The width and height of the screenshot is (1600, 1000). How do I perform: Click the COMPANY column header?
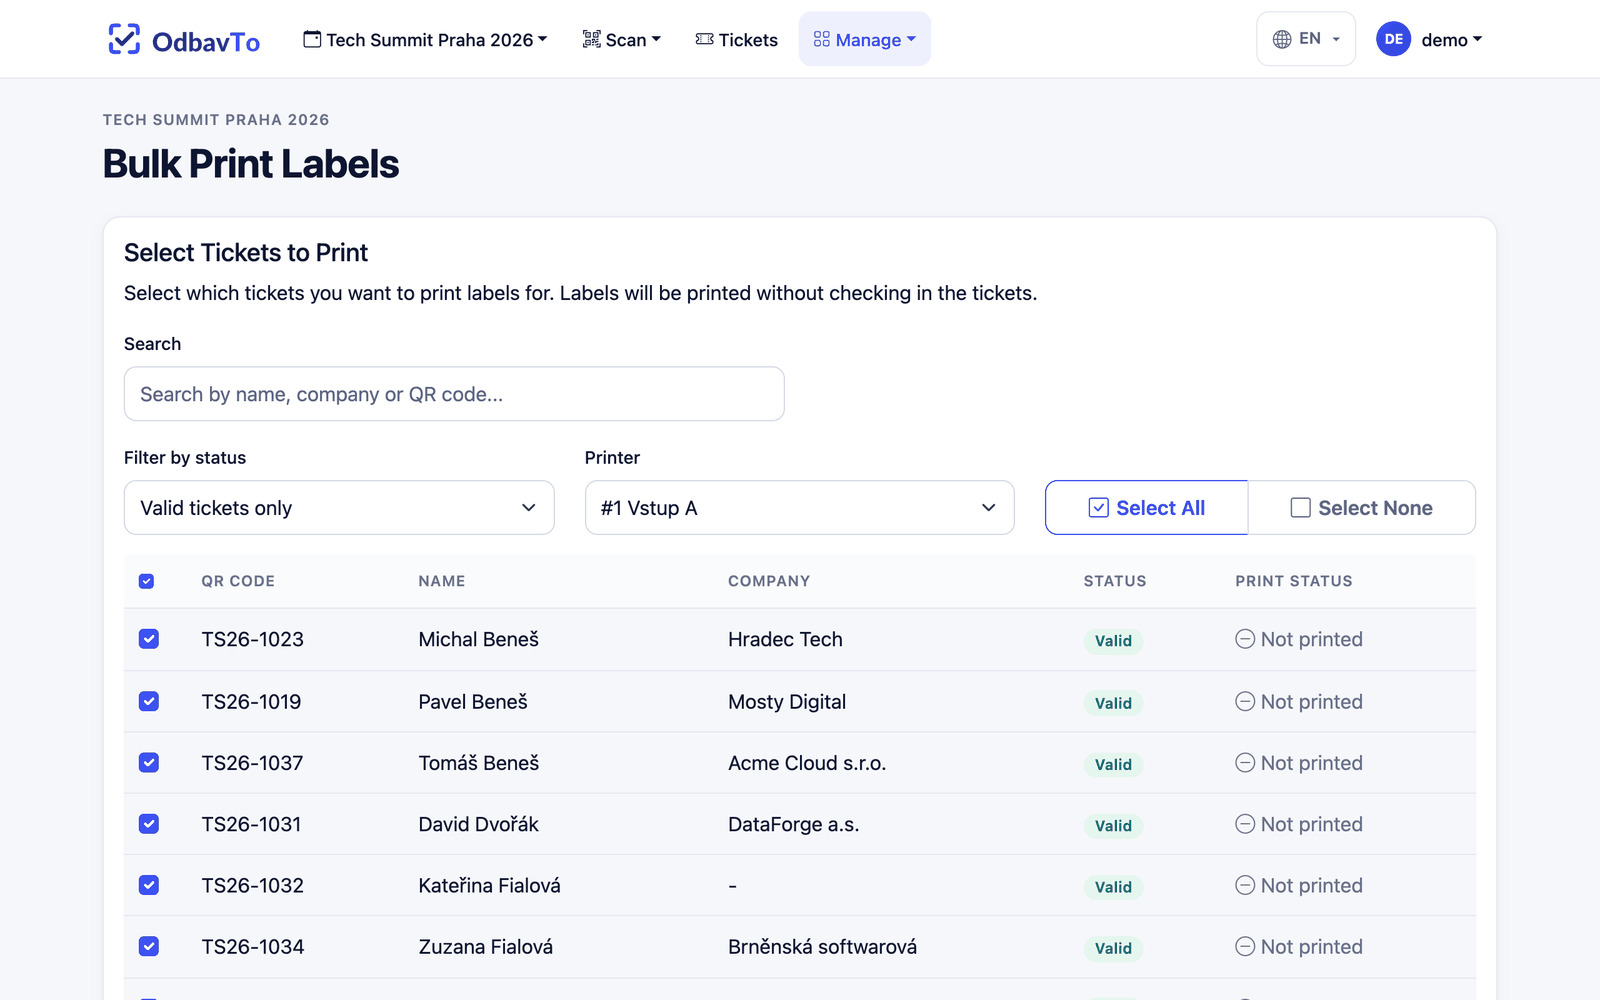pos(769,581)
